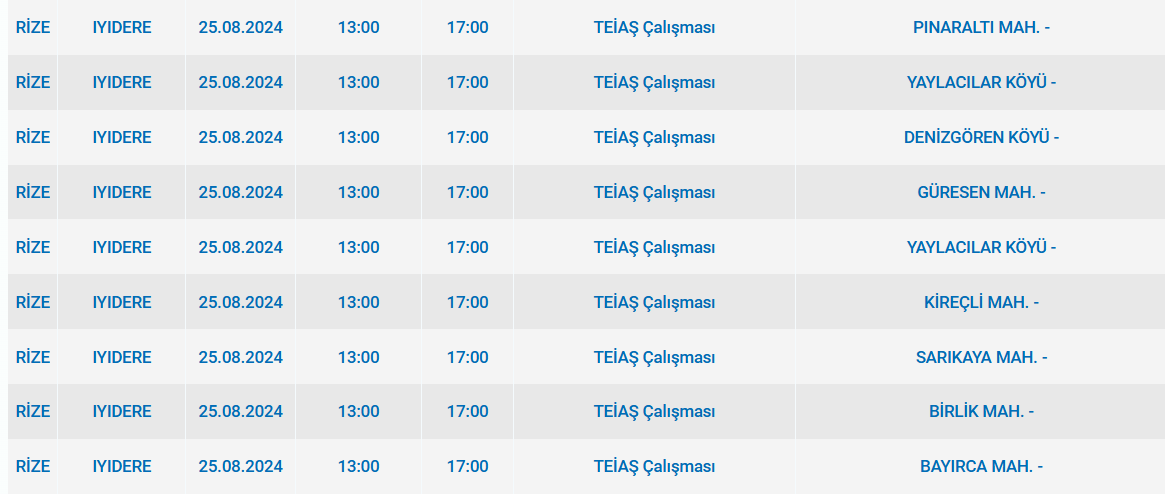Viewport: 1165px width, 494px height.
Task: Click RİZE in the Bayırca row
Action: tap(33, 466)
